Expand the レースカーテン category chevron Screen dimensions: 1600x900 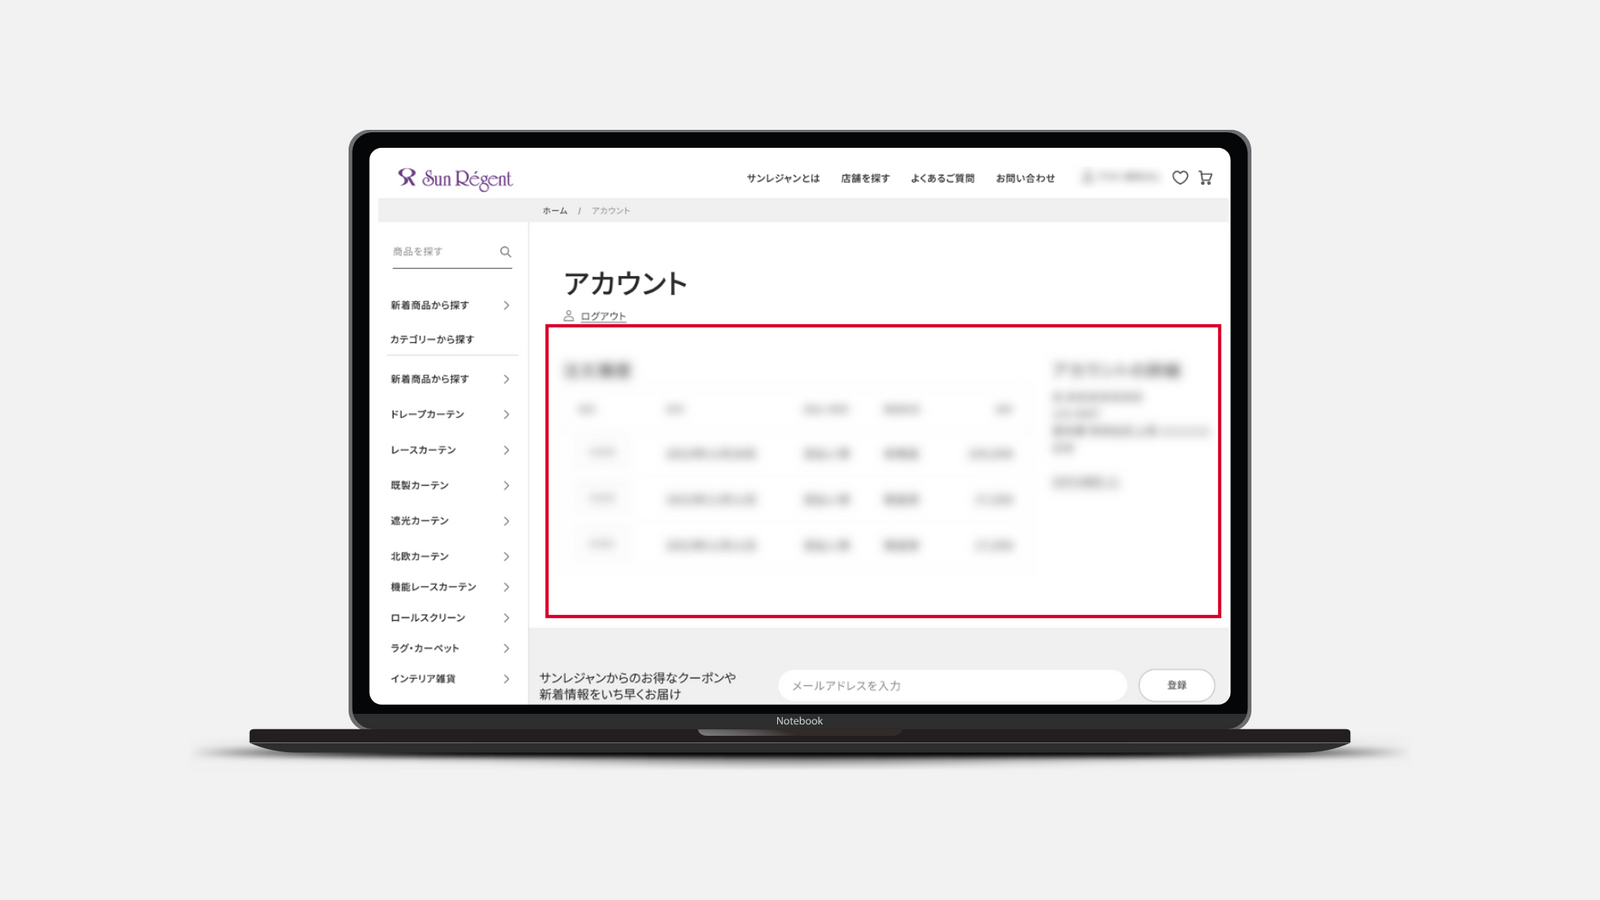point(506,450)
